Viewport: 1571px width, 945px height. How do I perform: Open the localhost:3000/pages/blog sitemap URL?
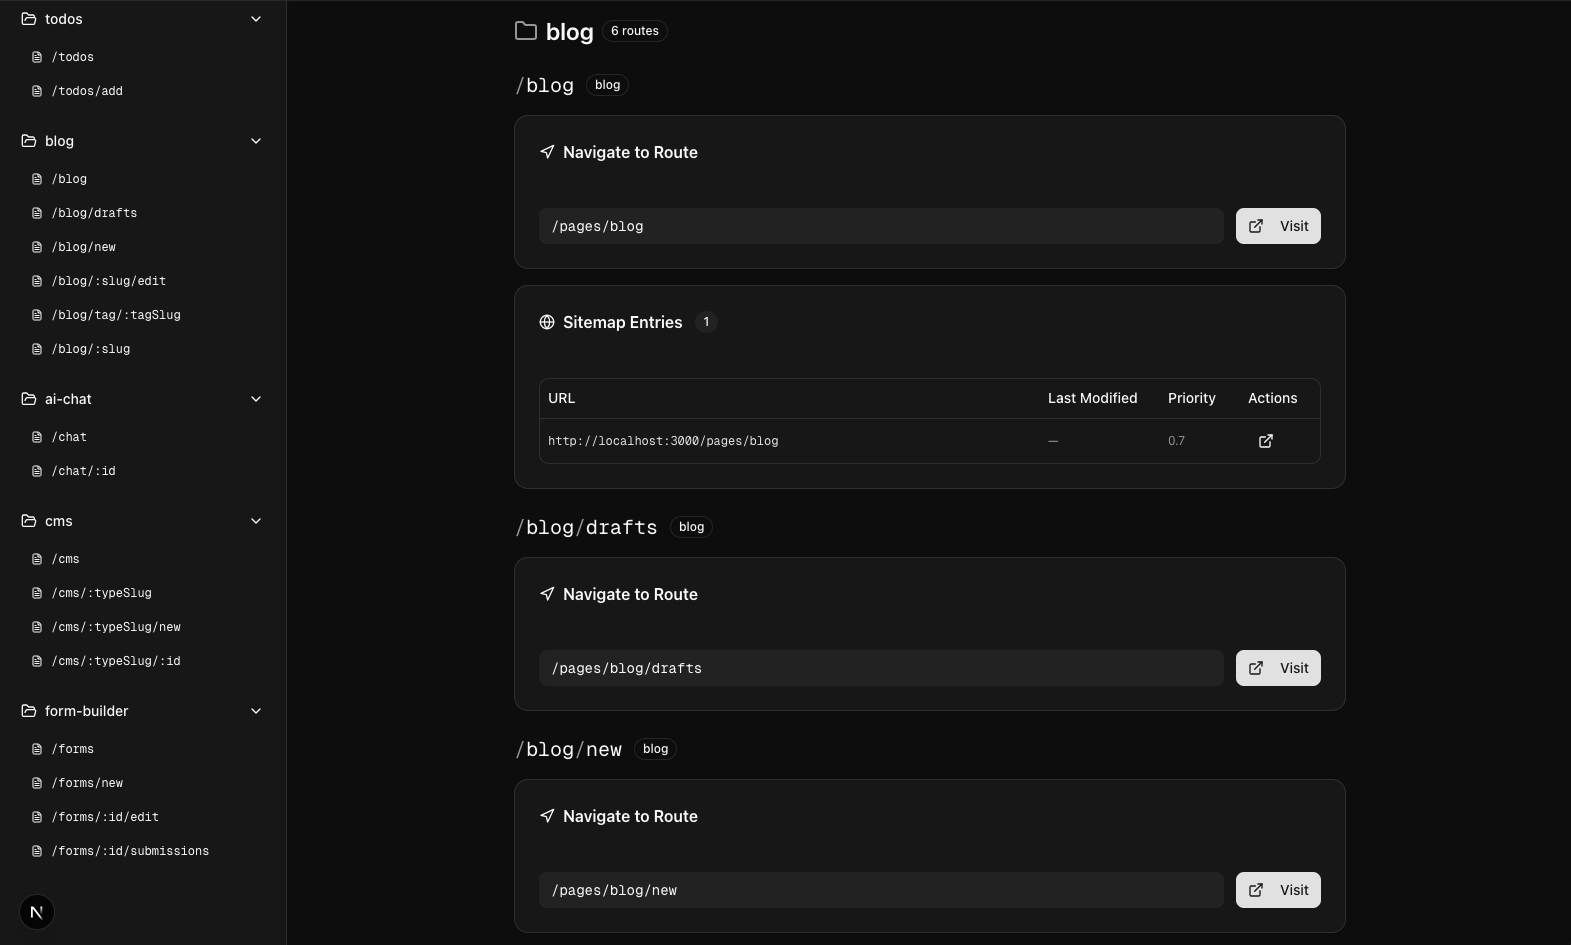coord(663,441)
